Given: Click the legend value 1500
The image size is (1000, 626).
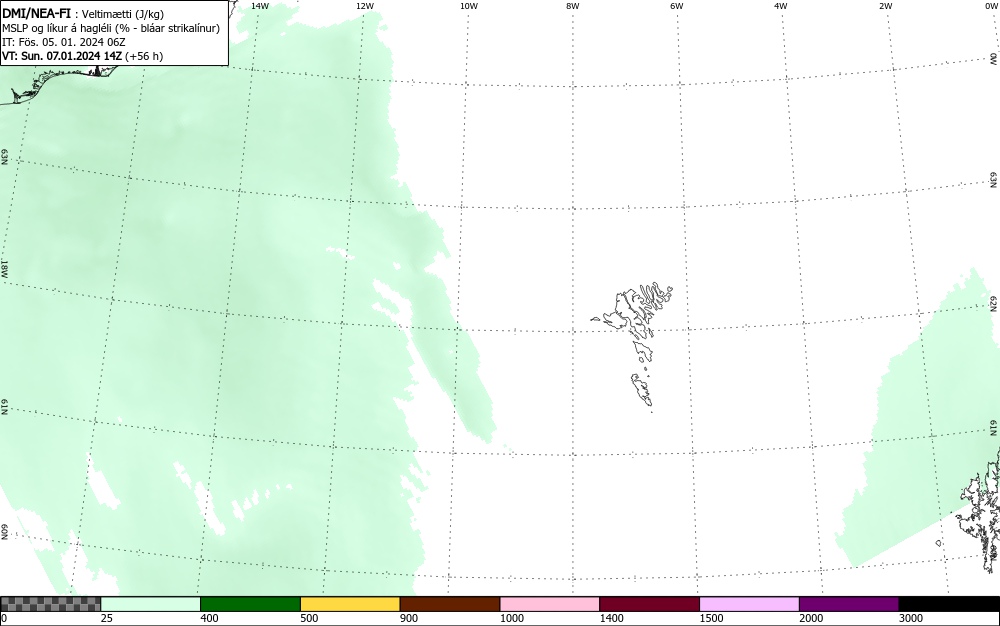Looking at the screenshot, I should pos(711,618).
